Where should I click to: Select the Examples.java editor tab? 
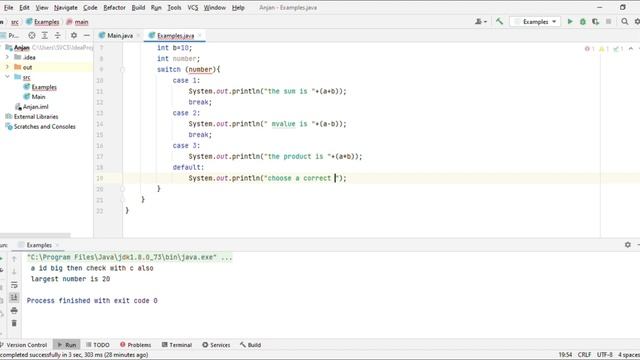coord(175,36)
